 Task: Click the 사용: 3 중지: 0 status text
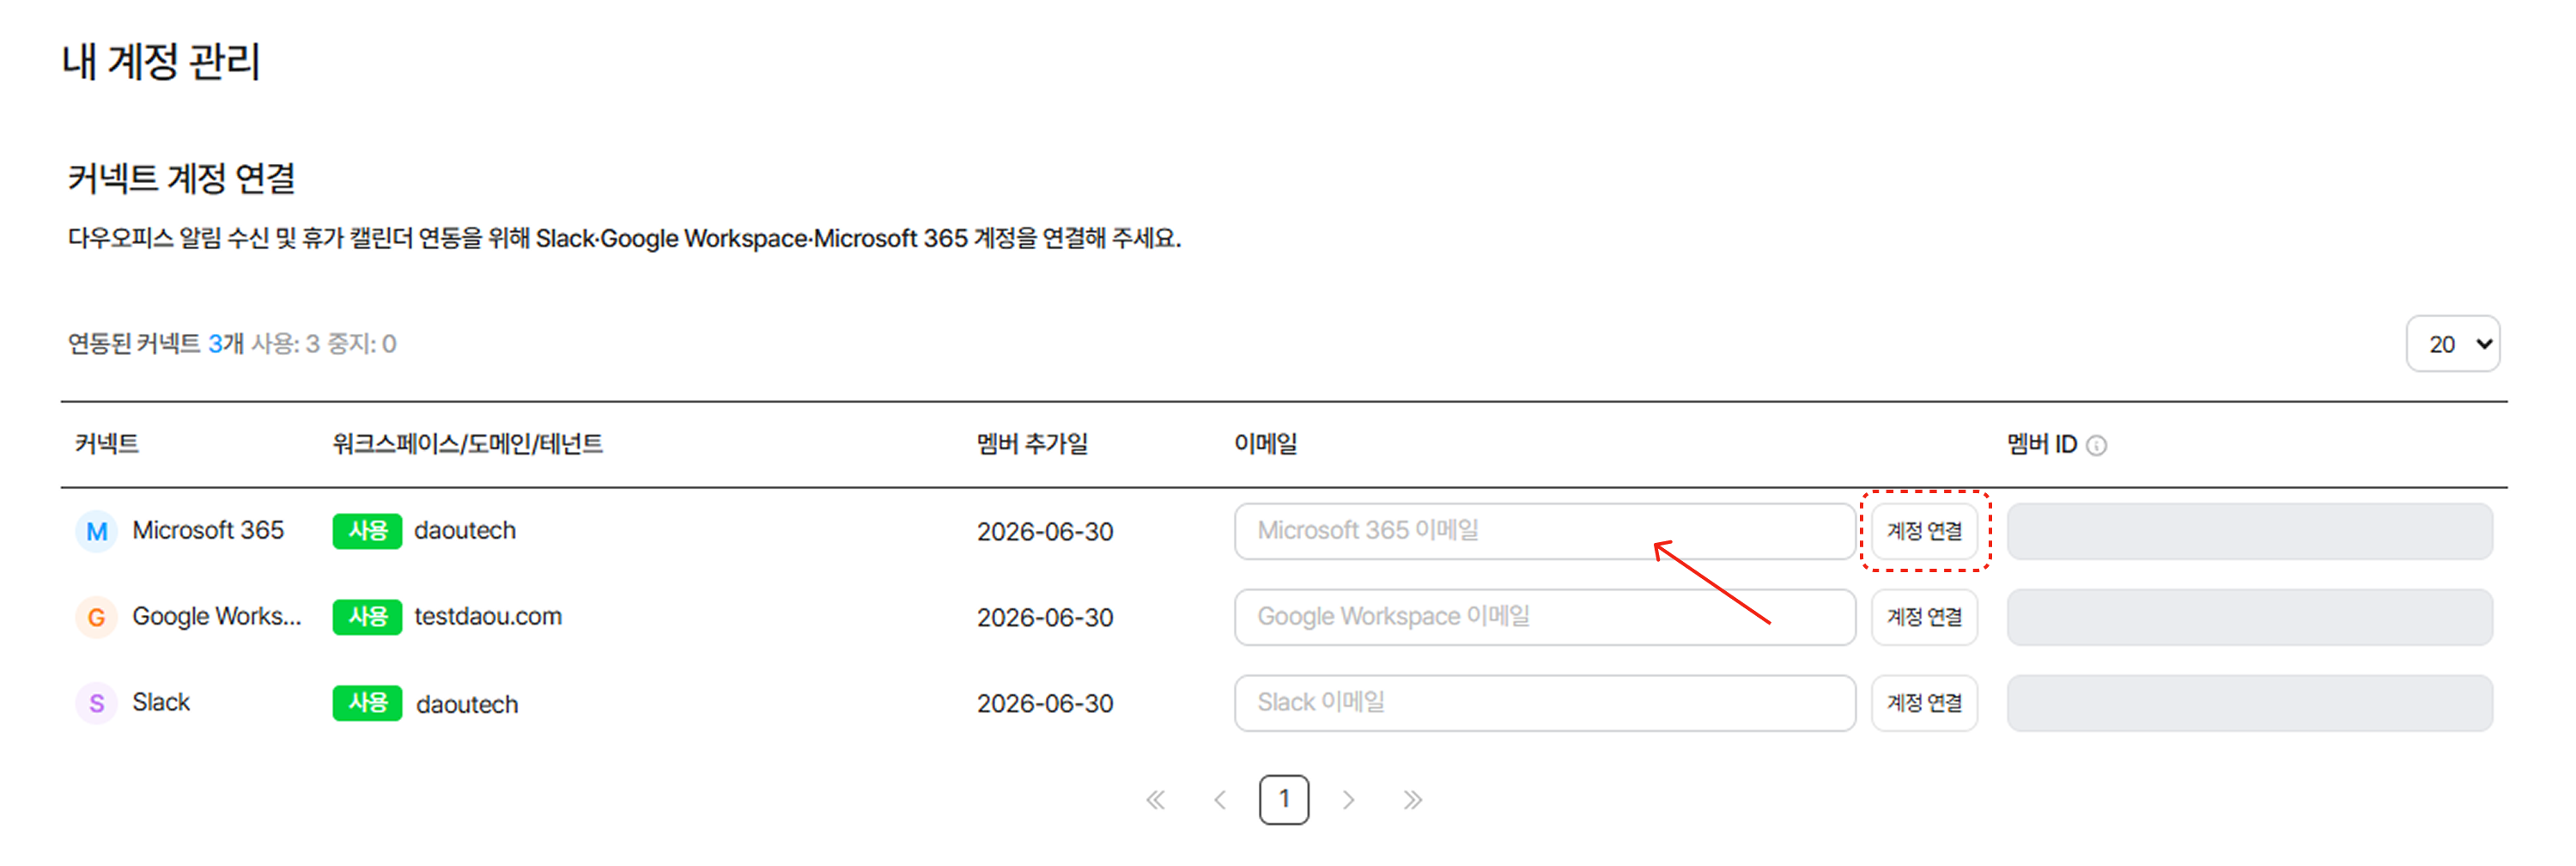point(324,344)
